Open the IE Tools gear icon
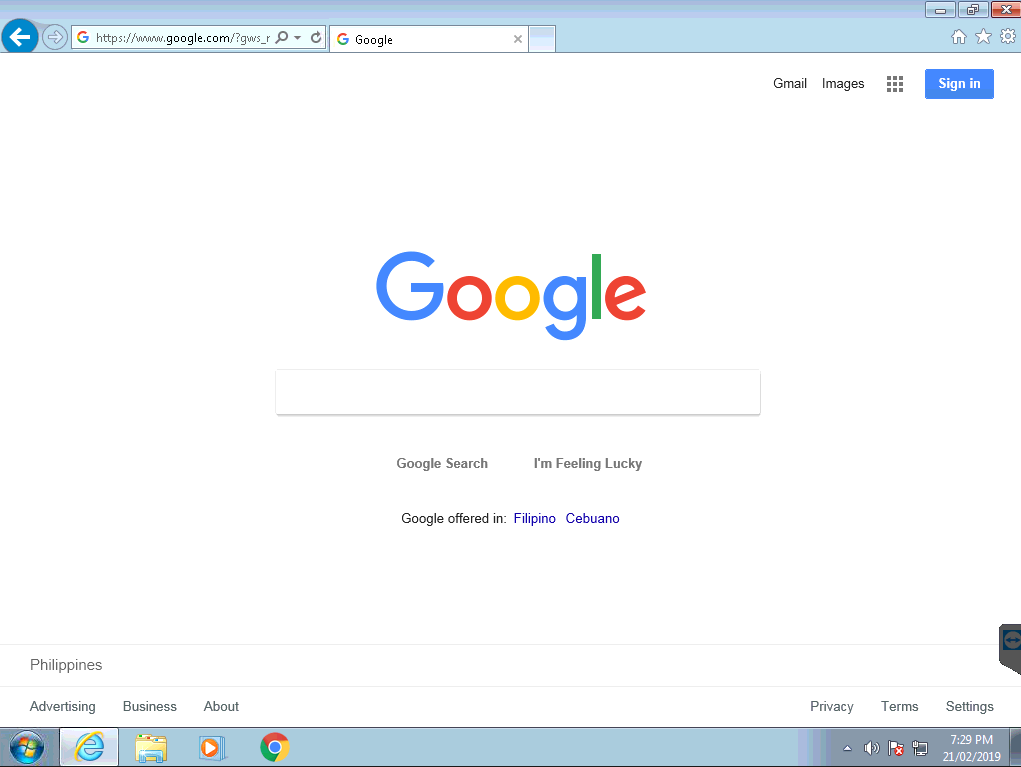This screenshot has height=767, width=1021. coord(1008,36)
